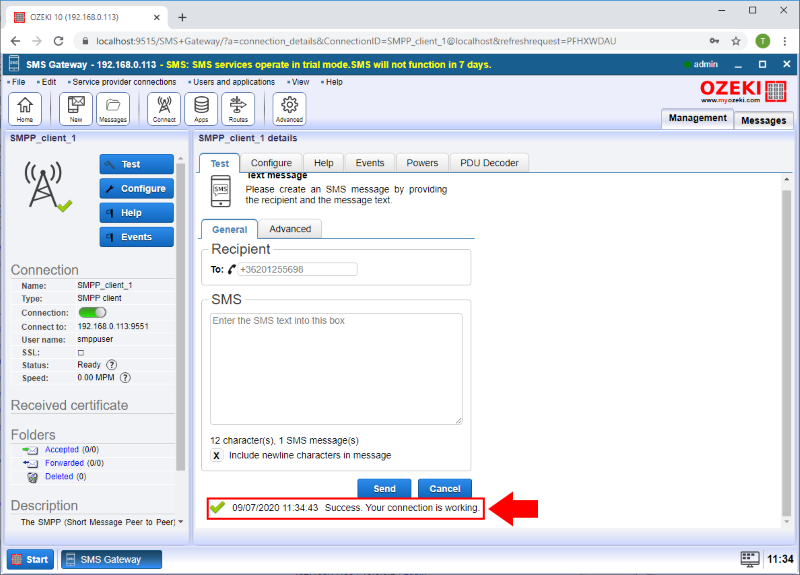This screenshot has height=575, width=800.
Task: Click the password key icon in address bar
Action: 714,41
